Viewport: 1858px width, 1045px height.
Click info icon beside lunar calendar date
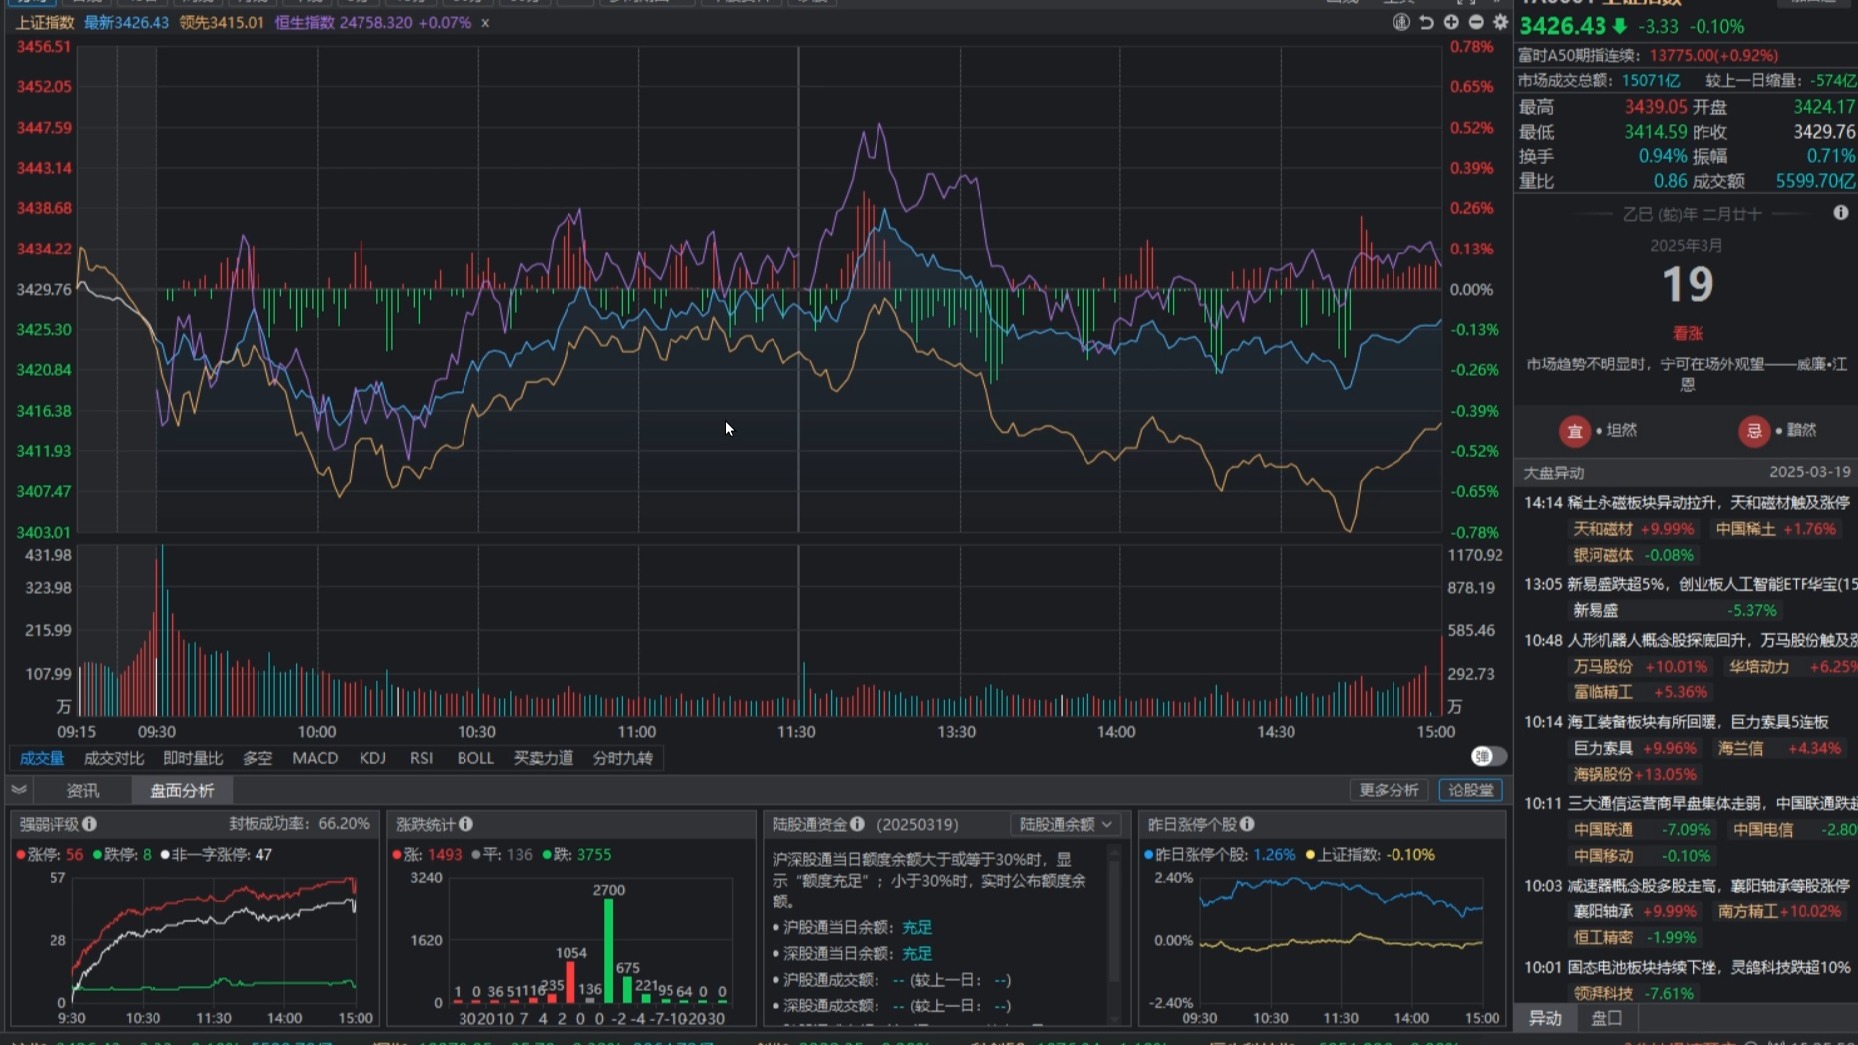pos(1840,213)
